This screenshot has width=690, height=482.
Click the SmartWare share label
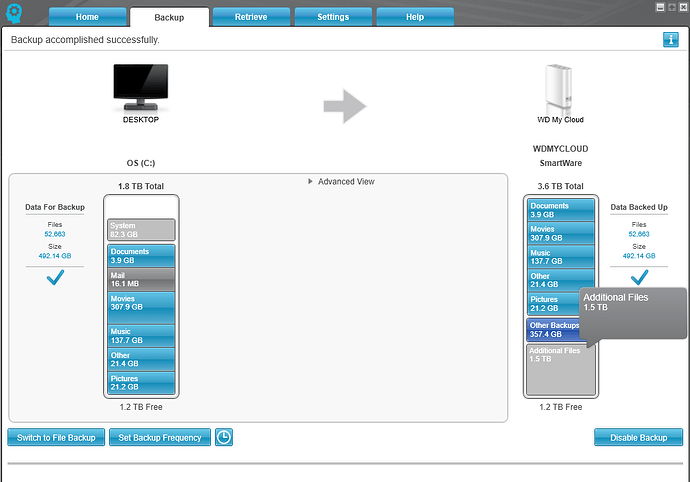pyautogui.click(x=561, y=163)
